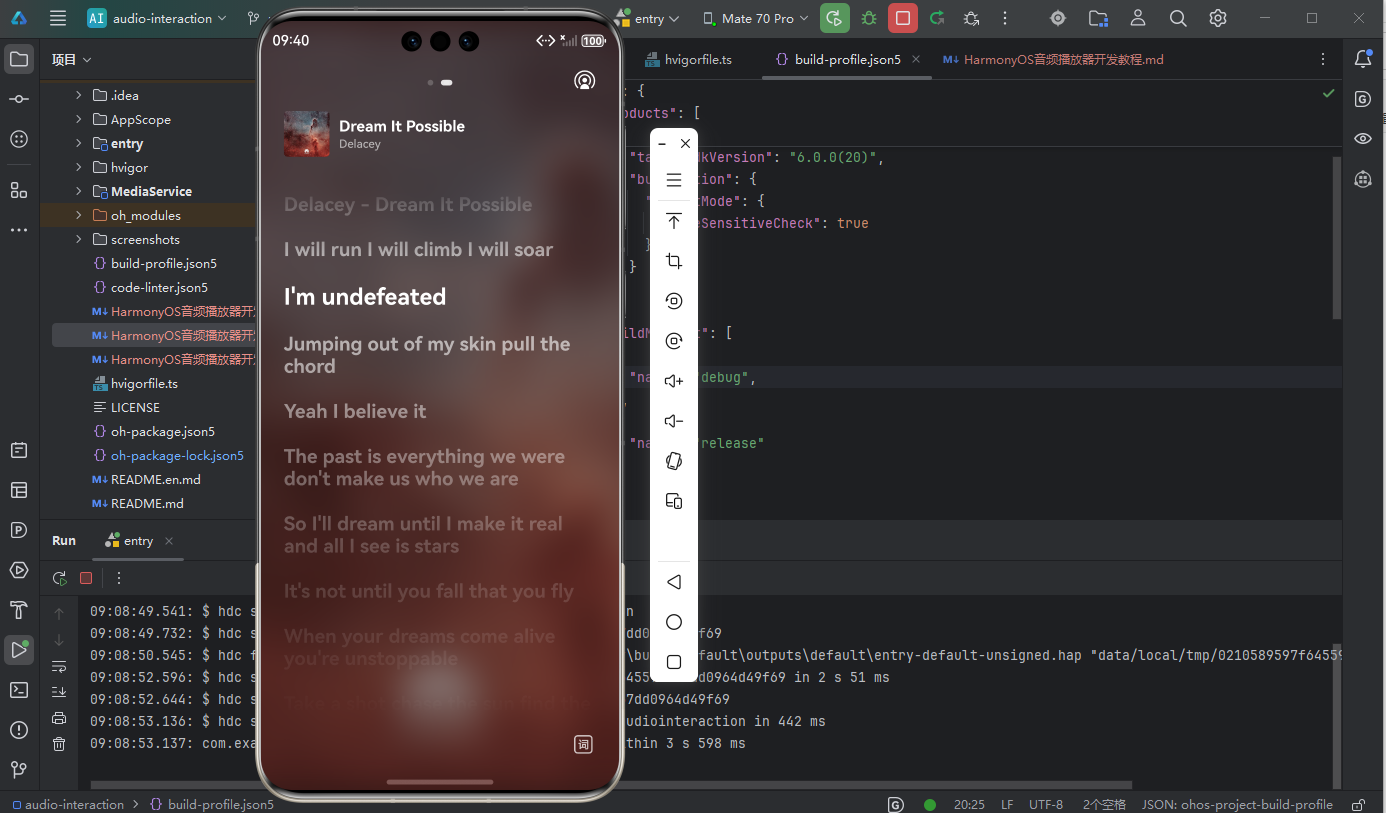Open the account profile icon

pyautogui.click(x=1138, y=18)
